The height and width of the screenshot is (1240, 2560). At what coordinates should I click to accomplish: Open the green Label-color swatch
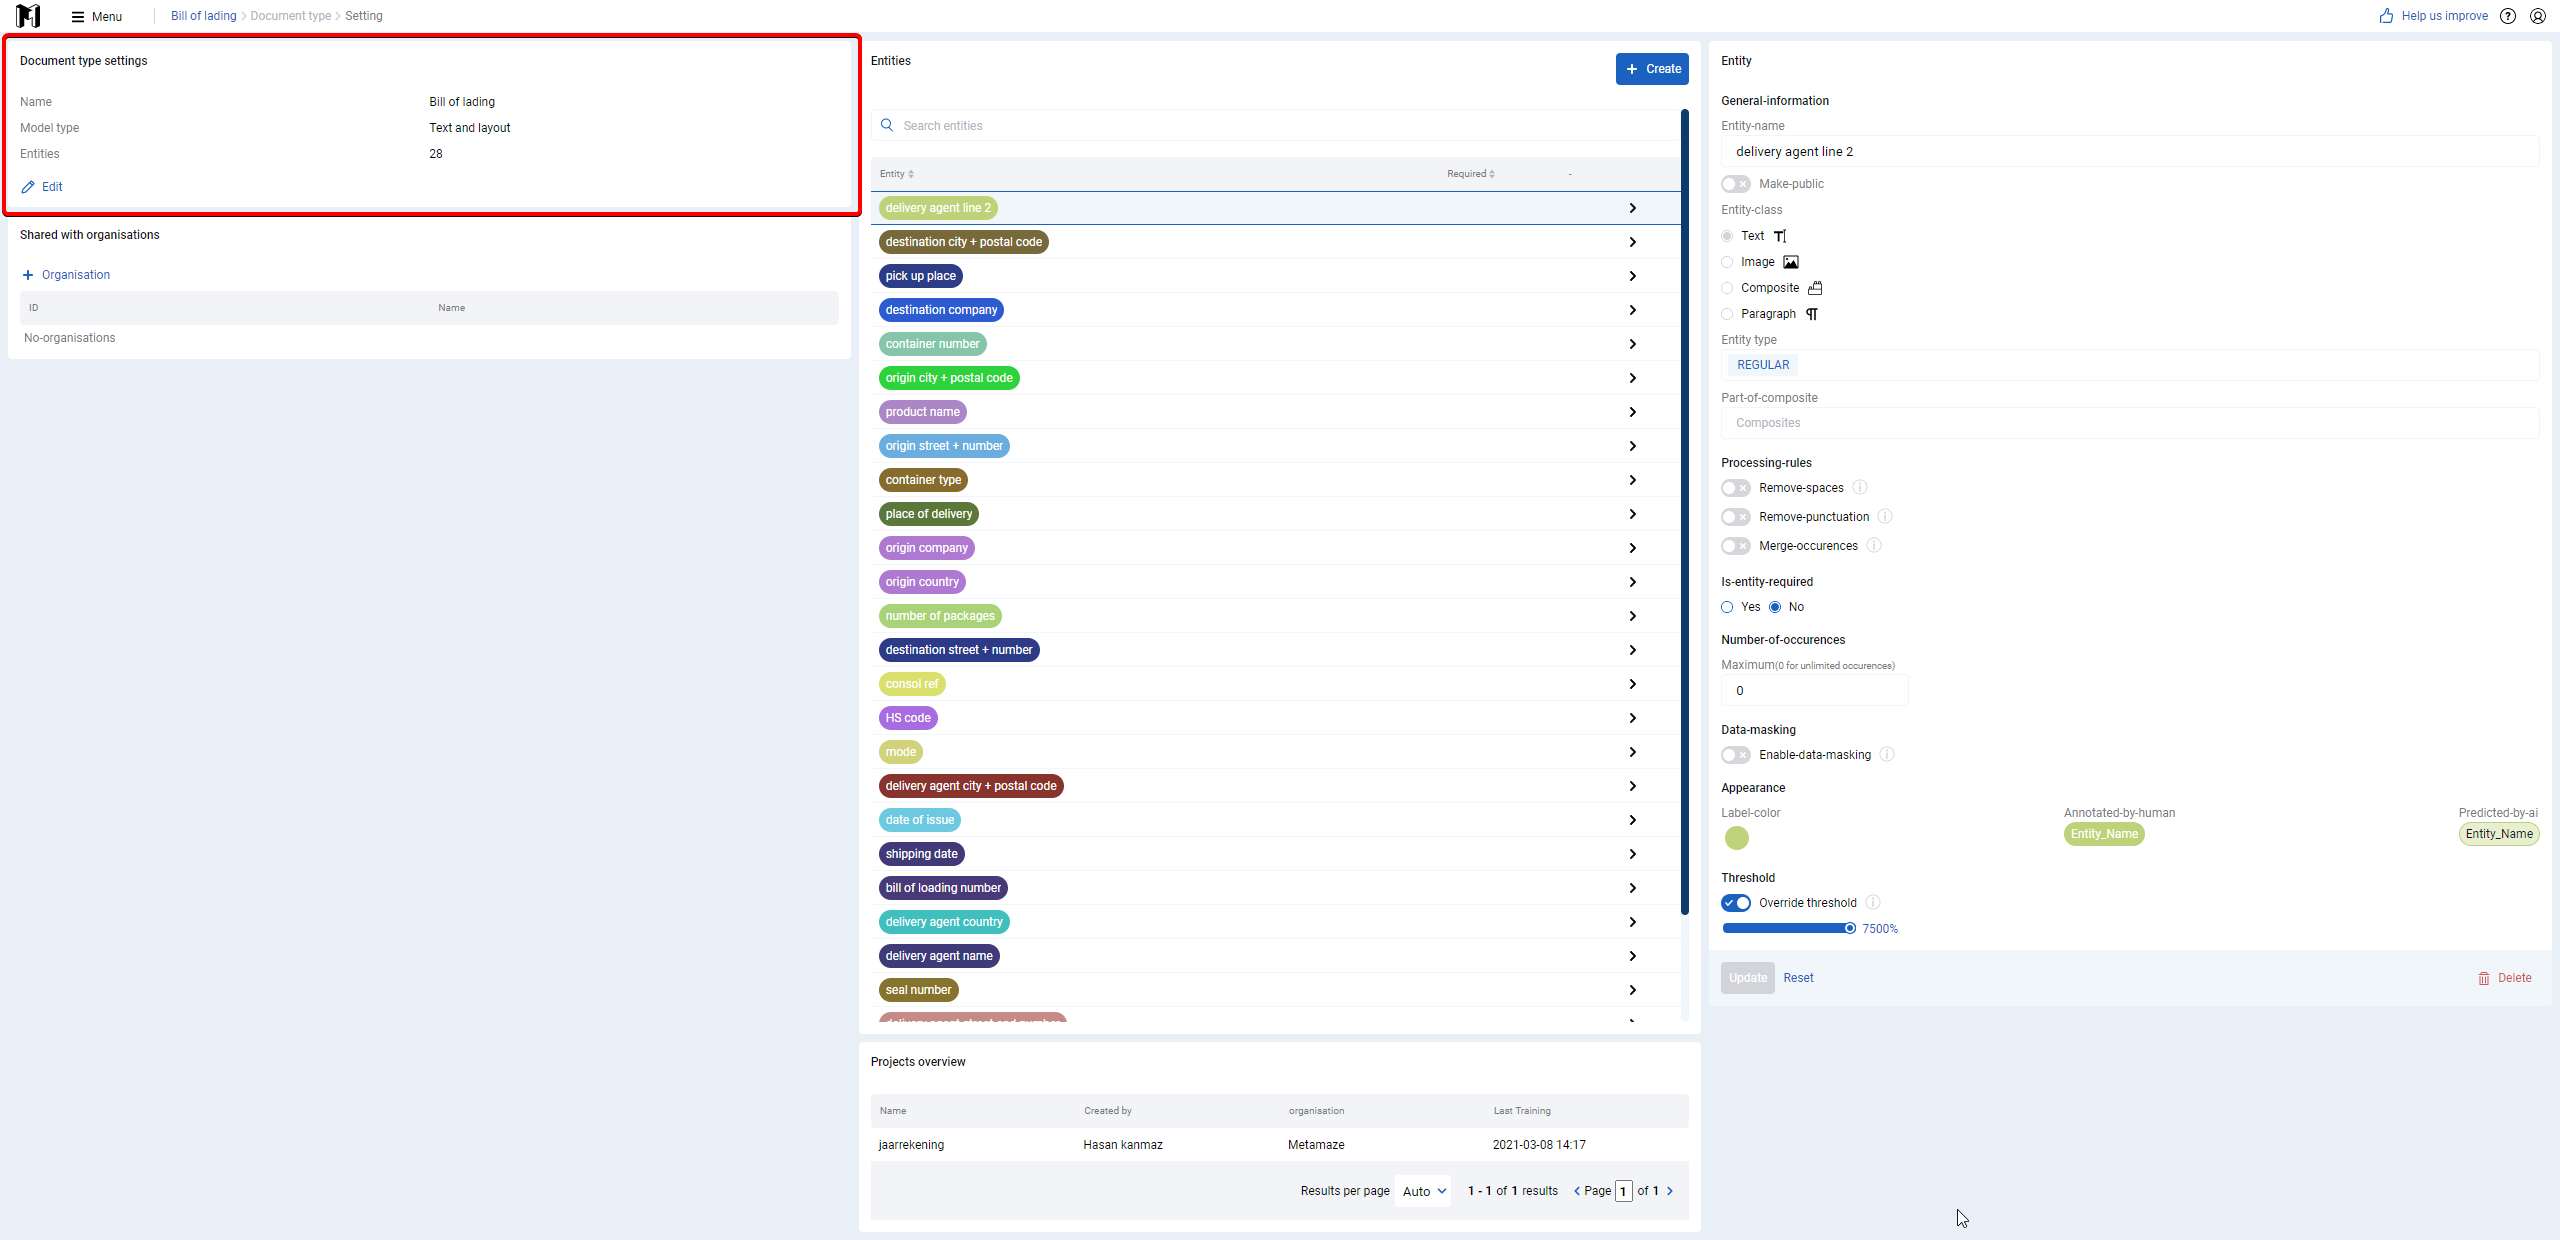(1737, 838)
